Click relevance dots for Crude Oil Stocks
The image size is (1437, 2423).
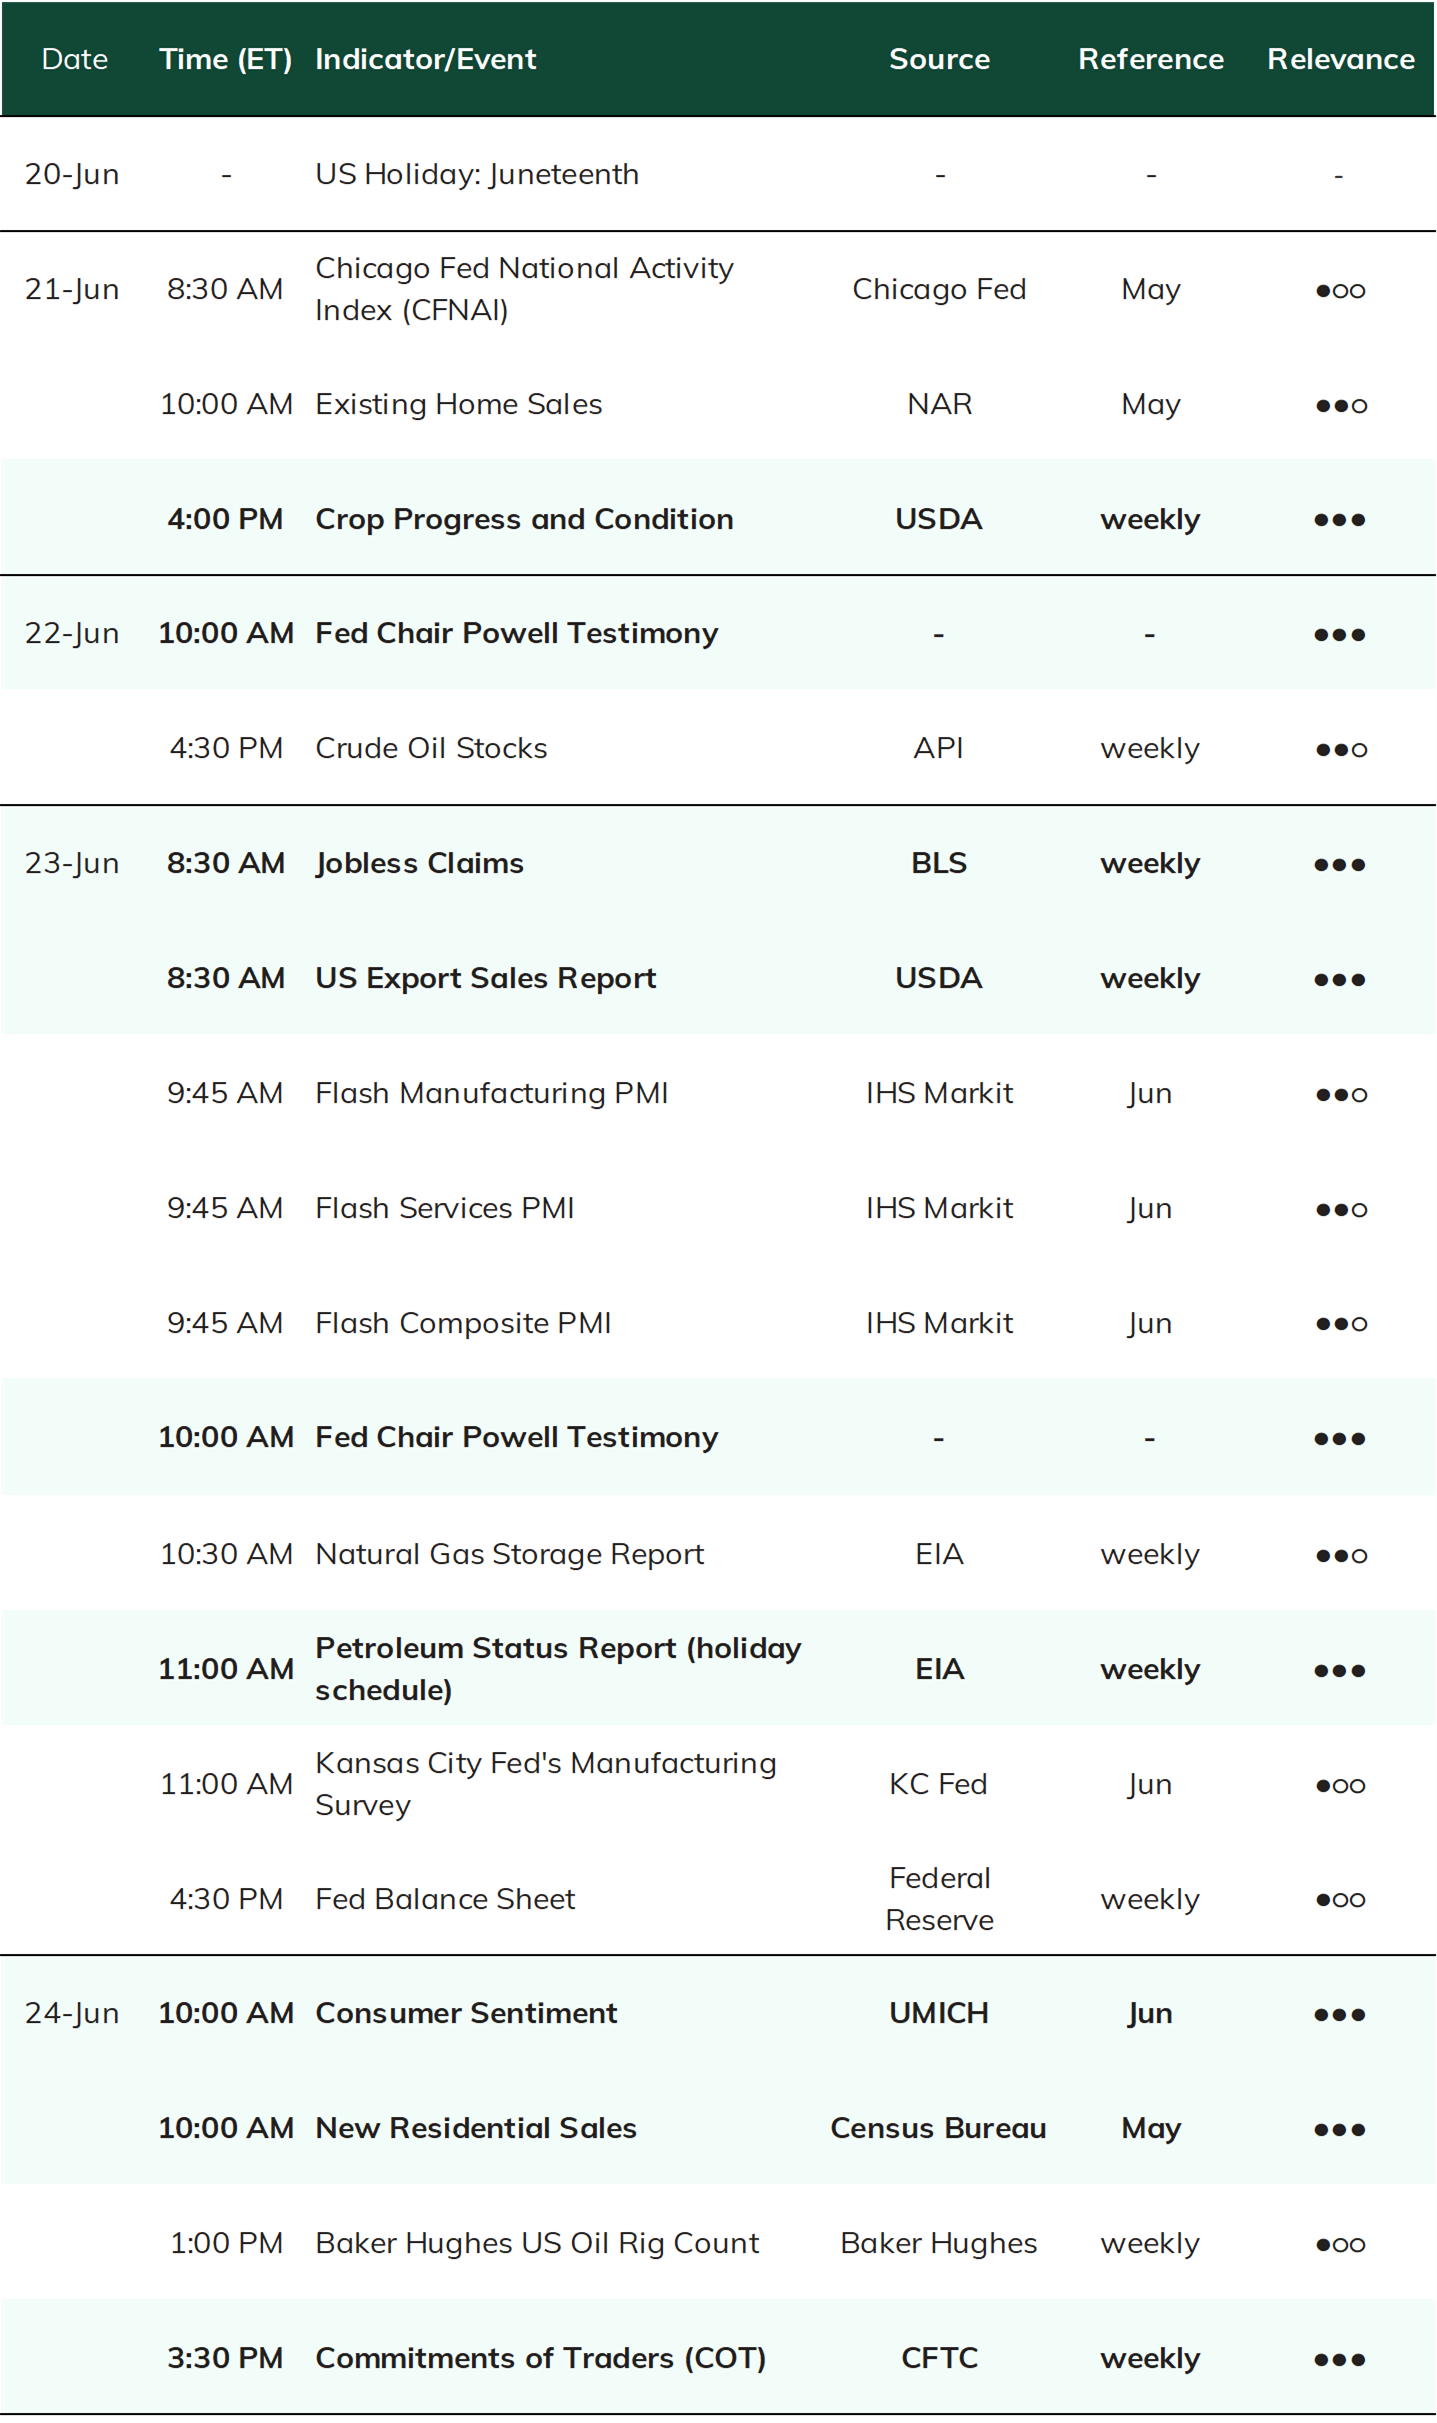(1340, 749)
